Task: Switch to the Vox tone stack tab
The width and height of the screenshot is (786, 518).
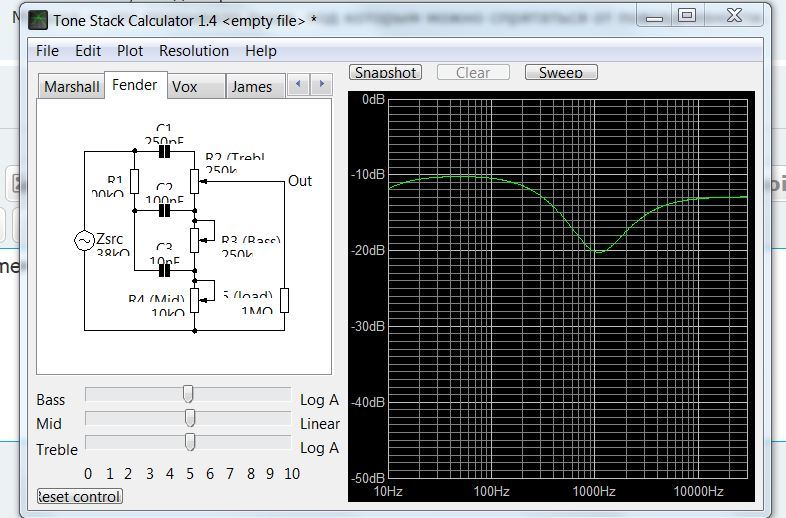Action: 185,87
